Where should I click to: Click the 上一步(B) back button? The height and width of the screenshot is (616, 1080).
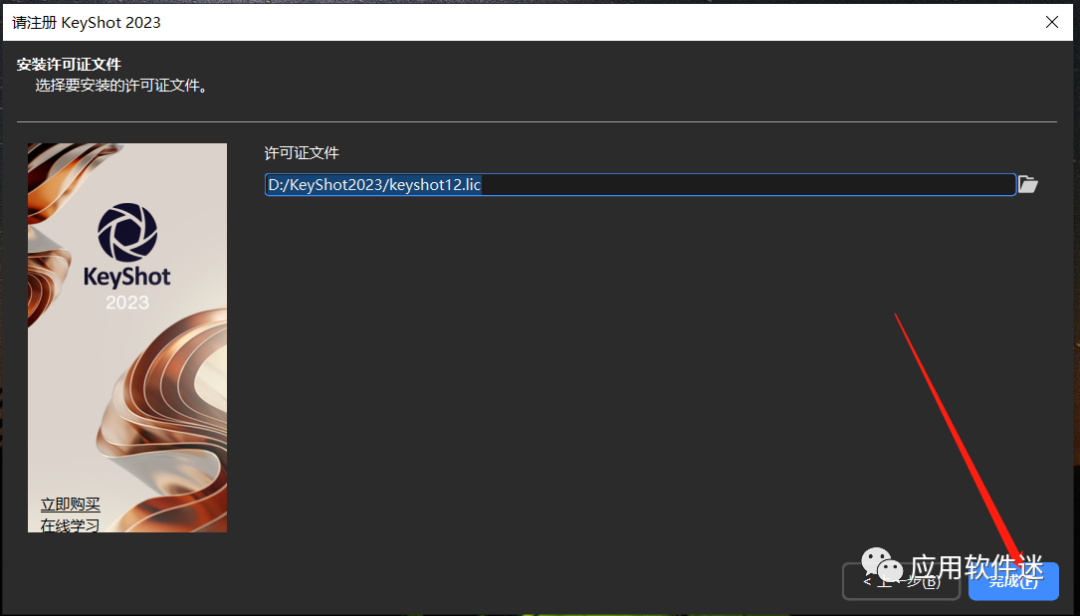900,581
